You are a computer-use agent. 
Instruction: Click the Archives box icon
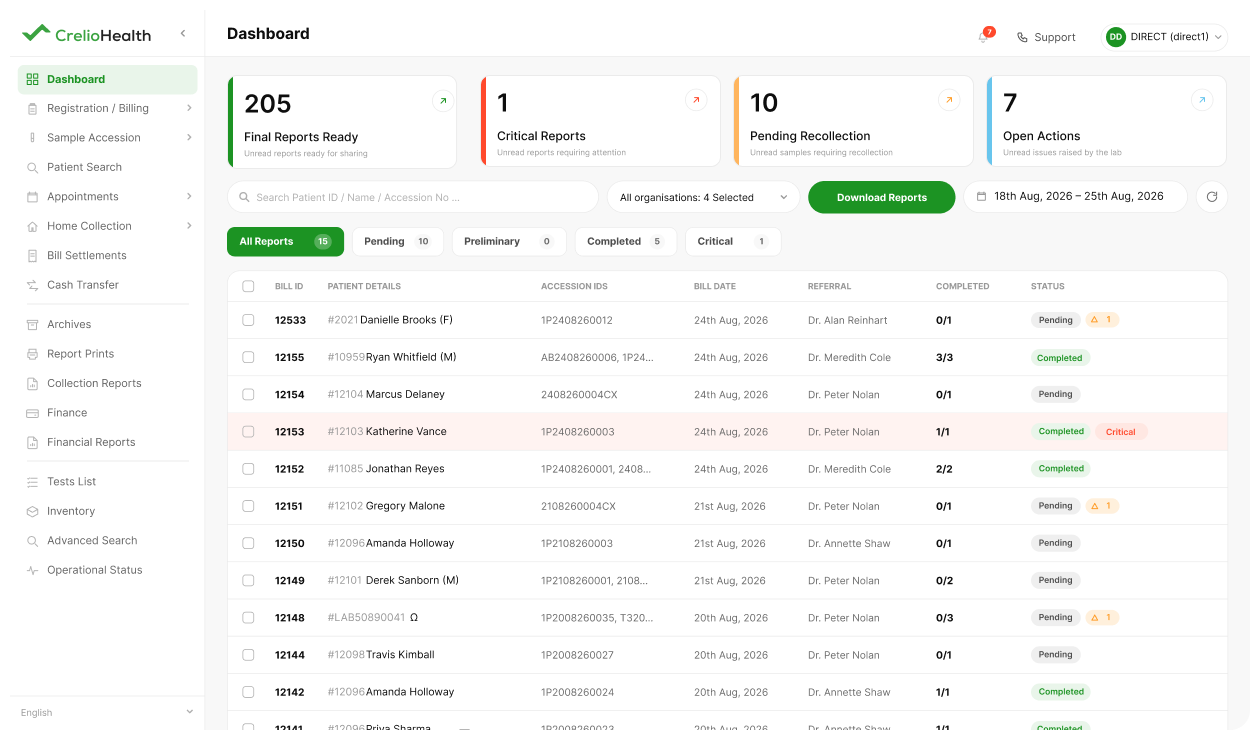(x=33, y=325)
